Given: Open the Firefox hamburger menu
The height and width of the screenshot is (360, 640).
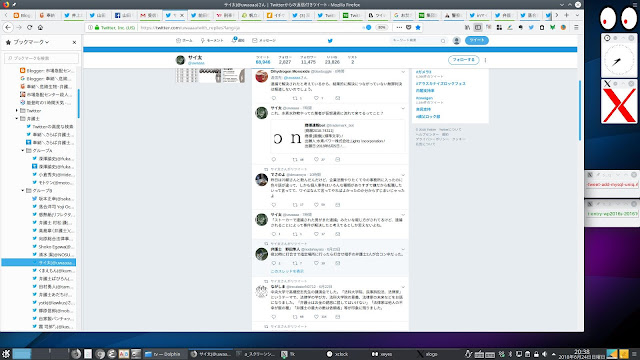Looking at the screenshot, I should click(576, 27).
